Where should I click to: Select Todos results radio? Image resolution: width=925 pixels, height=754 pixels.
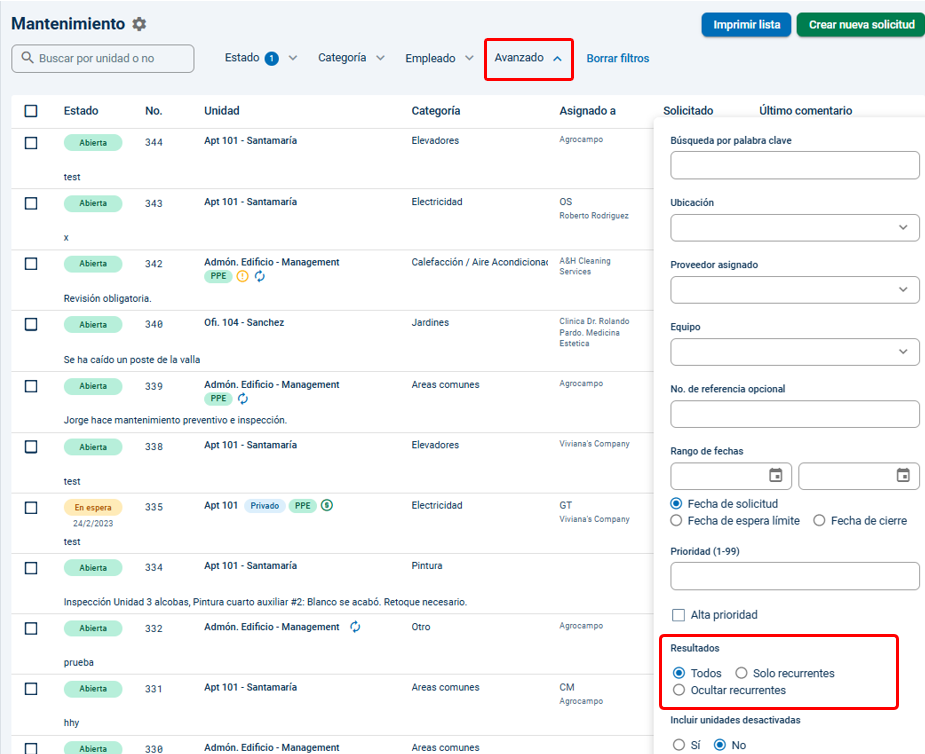(679, 673)
